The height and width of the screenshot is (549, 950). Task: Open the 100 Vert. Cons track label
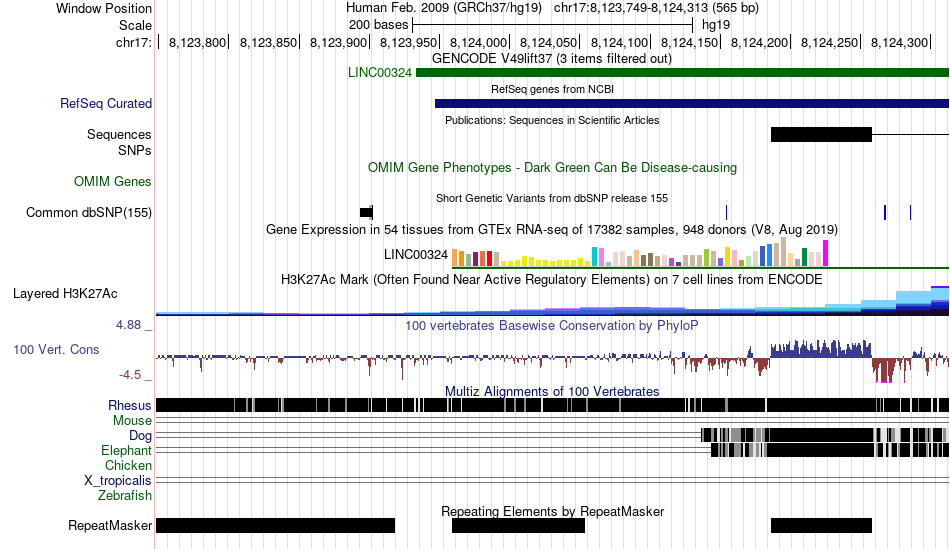(x=56, y=350)
